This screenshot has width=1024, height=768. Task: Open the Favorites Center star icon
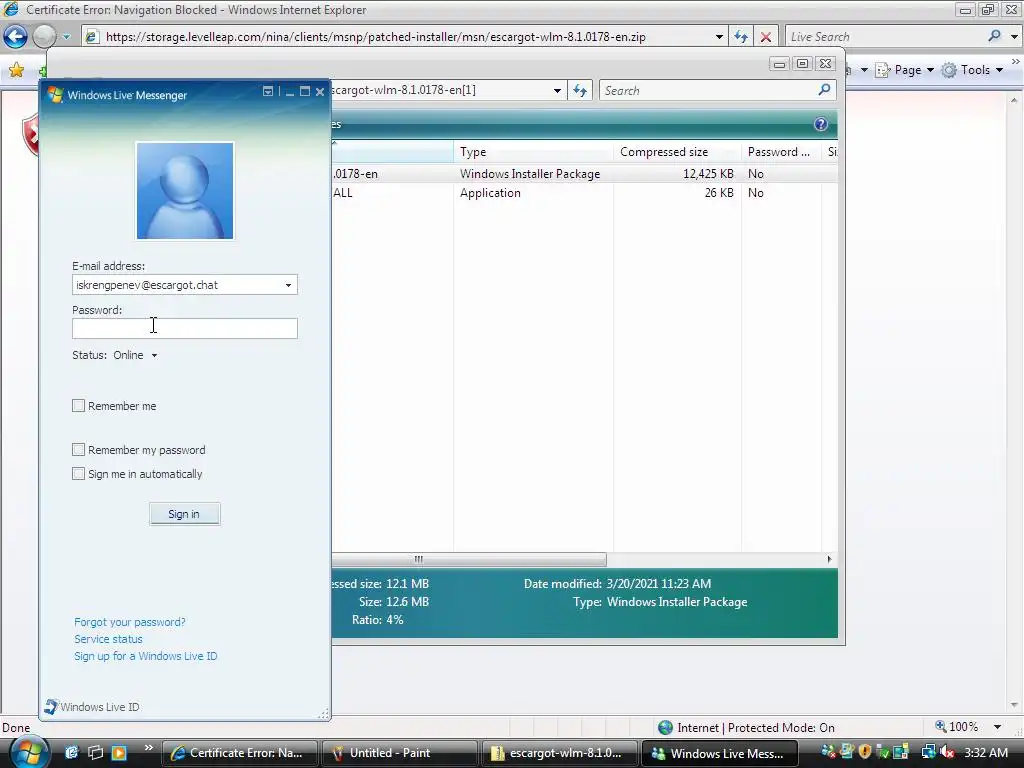click(x=16, y=70)
